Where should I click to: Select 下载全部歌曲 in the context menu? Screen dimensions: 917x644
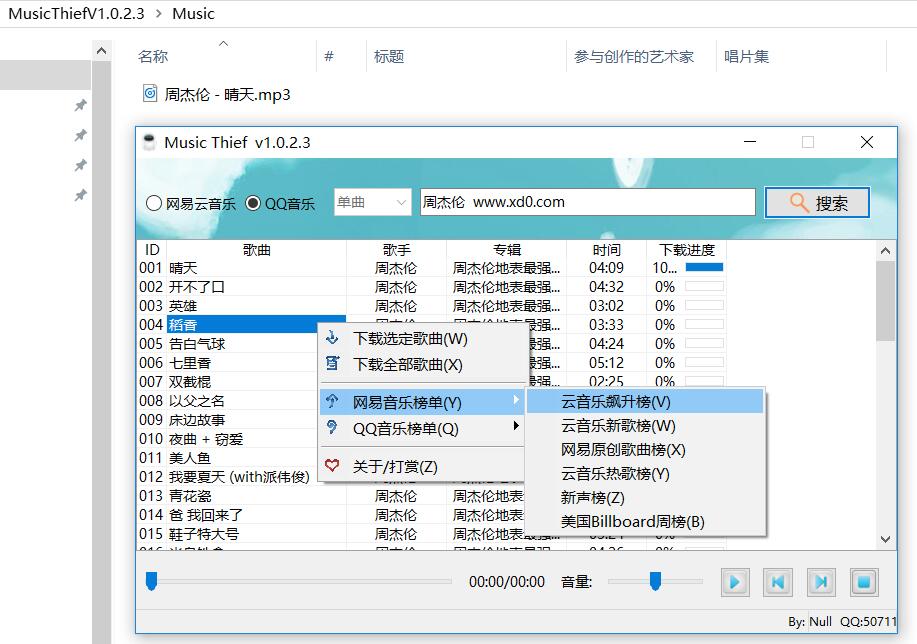tap(408, 365)
